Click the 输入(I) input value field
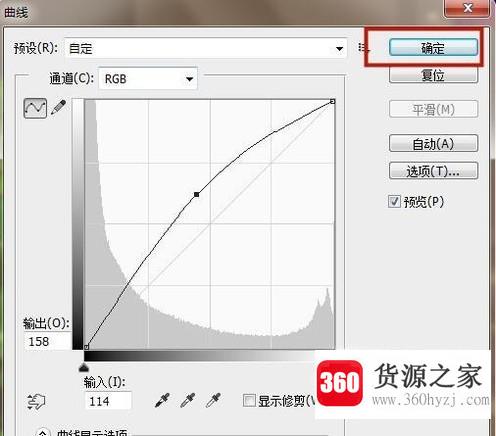The width and height of the screenshot is (496, 436). 108,401
